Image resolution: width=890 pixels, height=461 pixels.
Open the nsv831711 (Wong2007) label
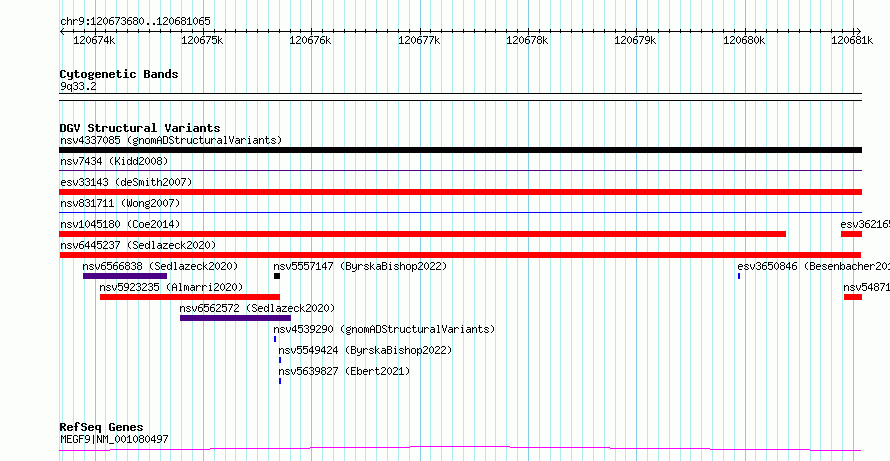point(120,203)
